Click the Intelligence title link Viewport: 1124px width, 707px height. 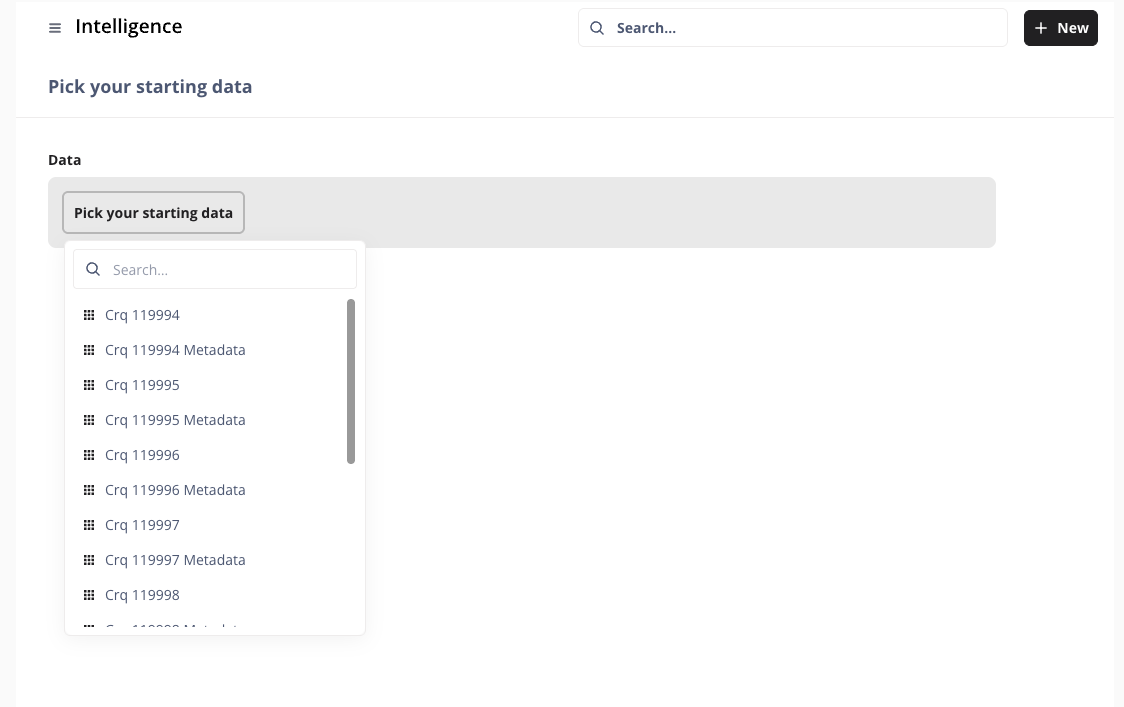129,27
